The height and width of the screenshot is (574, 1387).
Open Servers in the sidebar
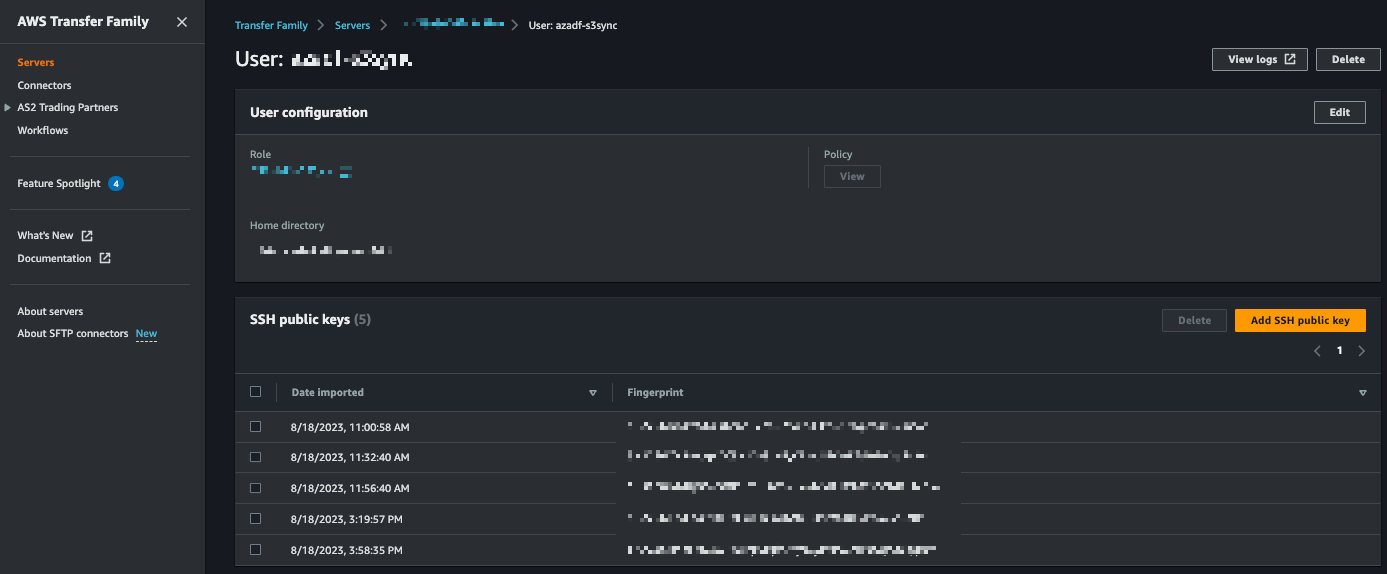(x=36, y=63)
